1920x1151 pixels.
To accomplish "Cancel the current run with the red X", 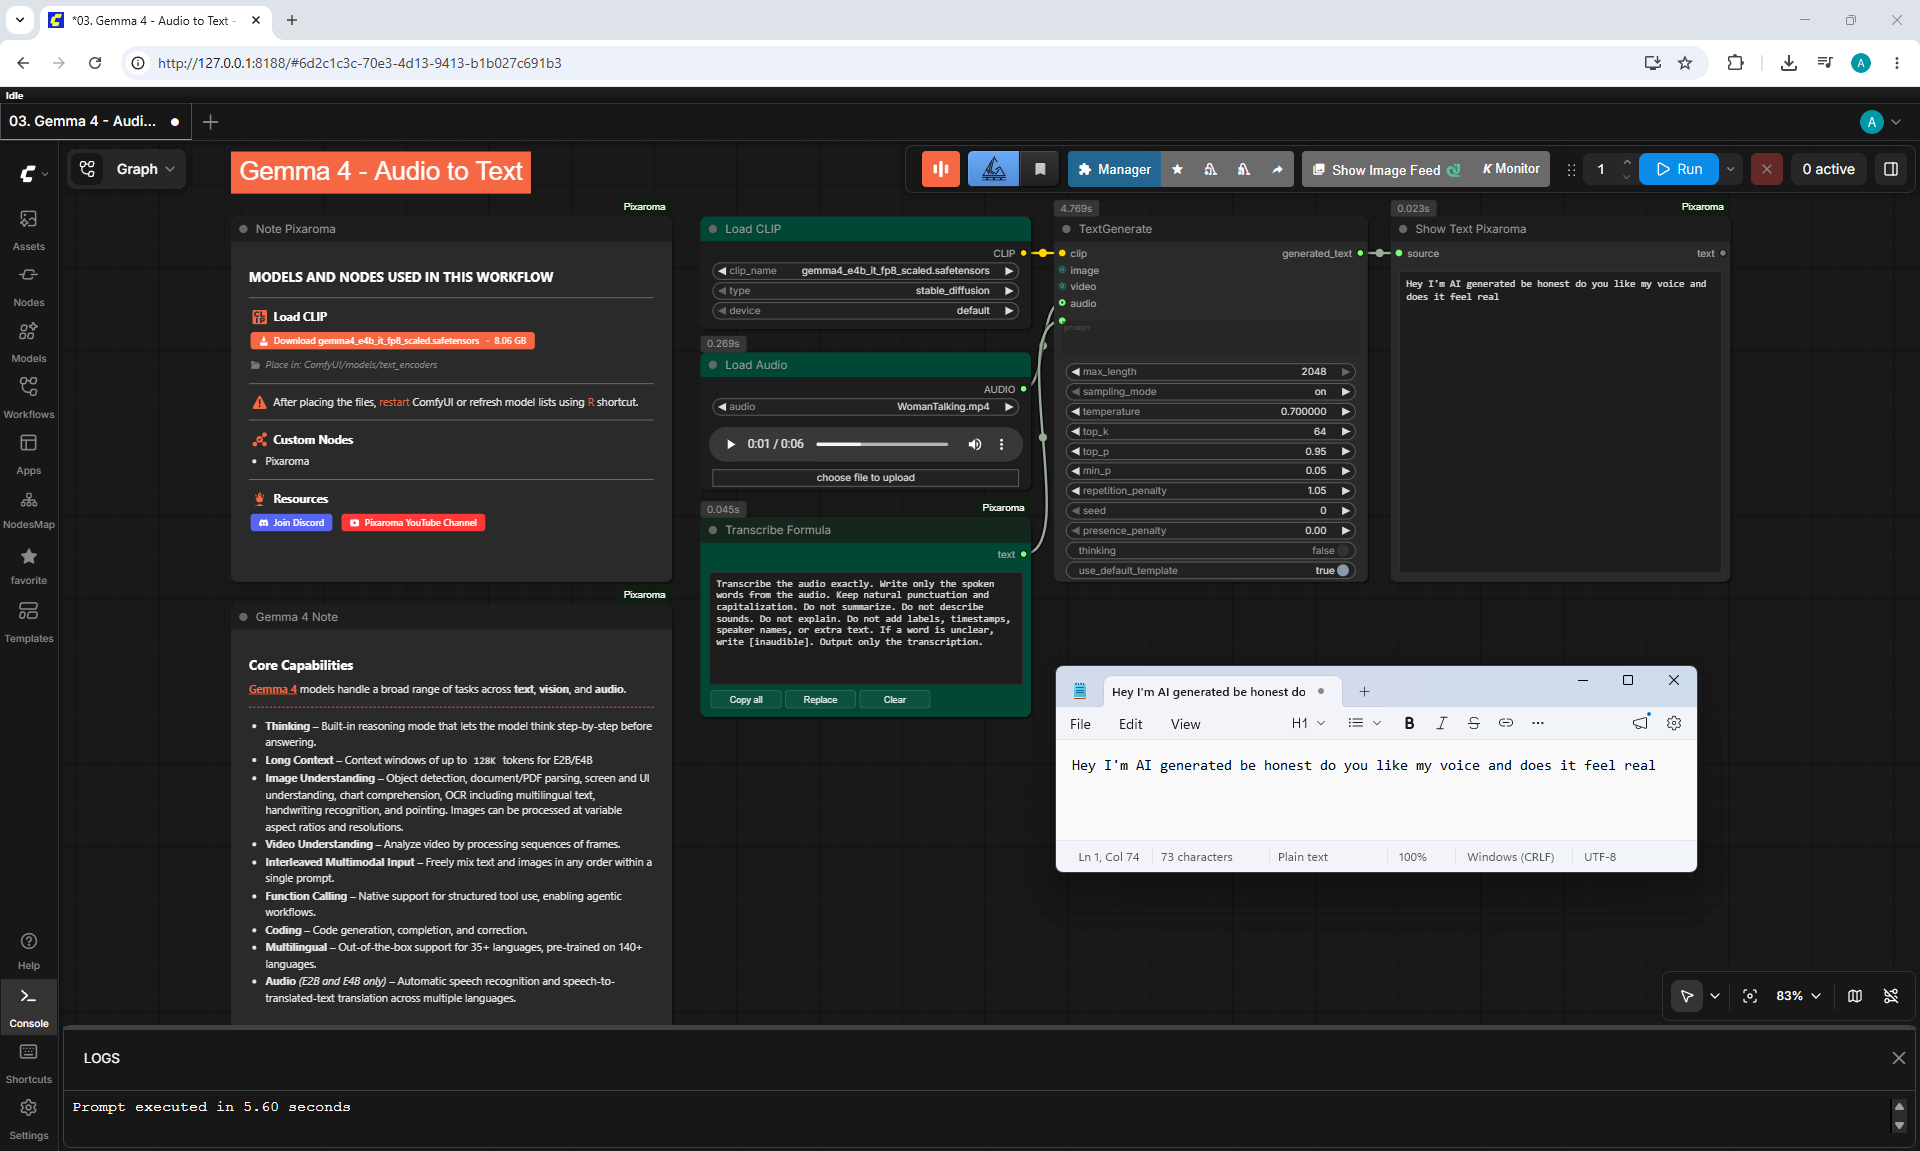I will (x=1767, y=169).
